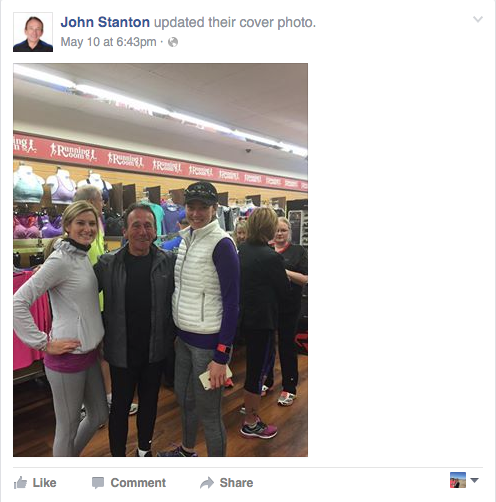Click the globe public privacy icon
Image resolution: width=496 pixels, height=502 pixels.
pyautogui.click(x=173, y=42)
